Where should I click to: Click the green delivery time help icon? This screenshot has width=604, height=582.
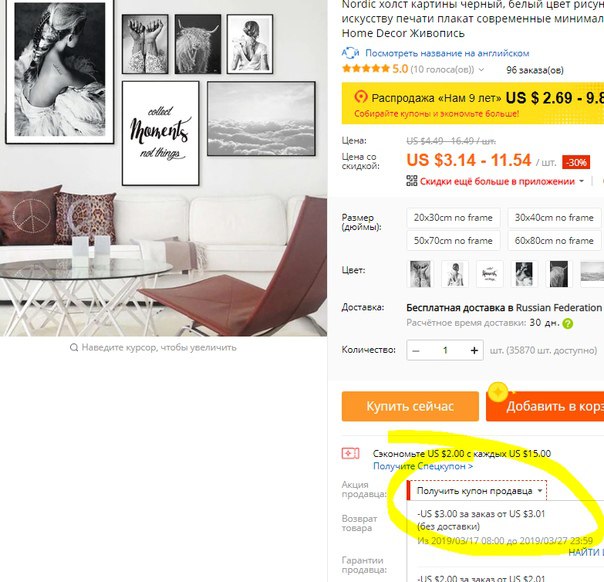568,324
